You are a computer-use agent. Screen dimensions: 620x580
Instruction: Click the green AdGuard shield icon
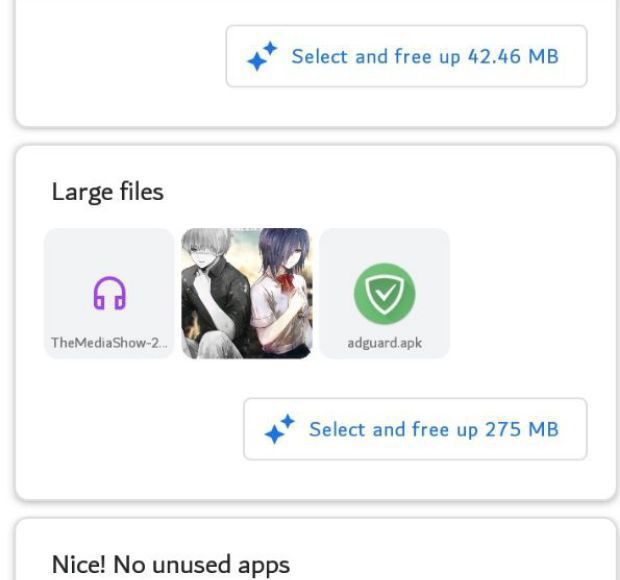click(384, 294)
